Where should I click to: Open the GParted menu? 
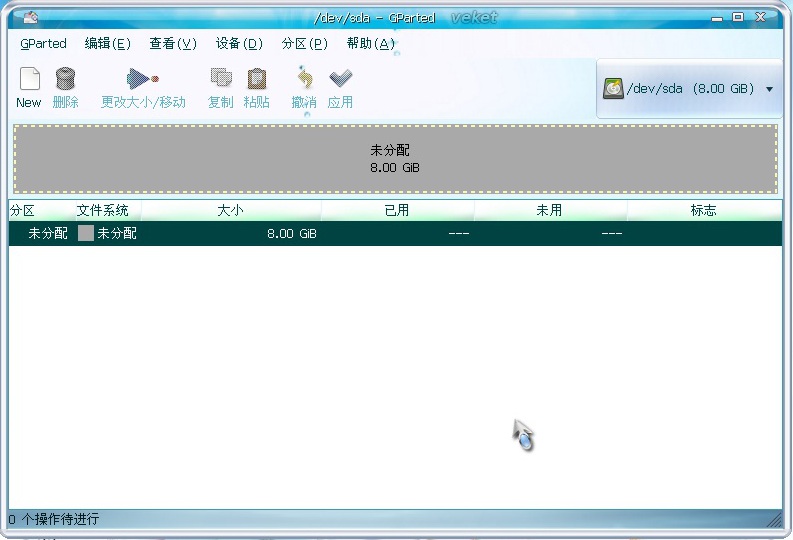point(43,44)
